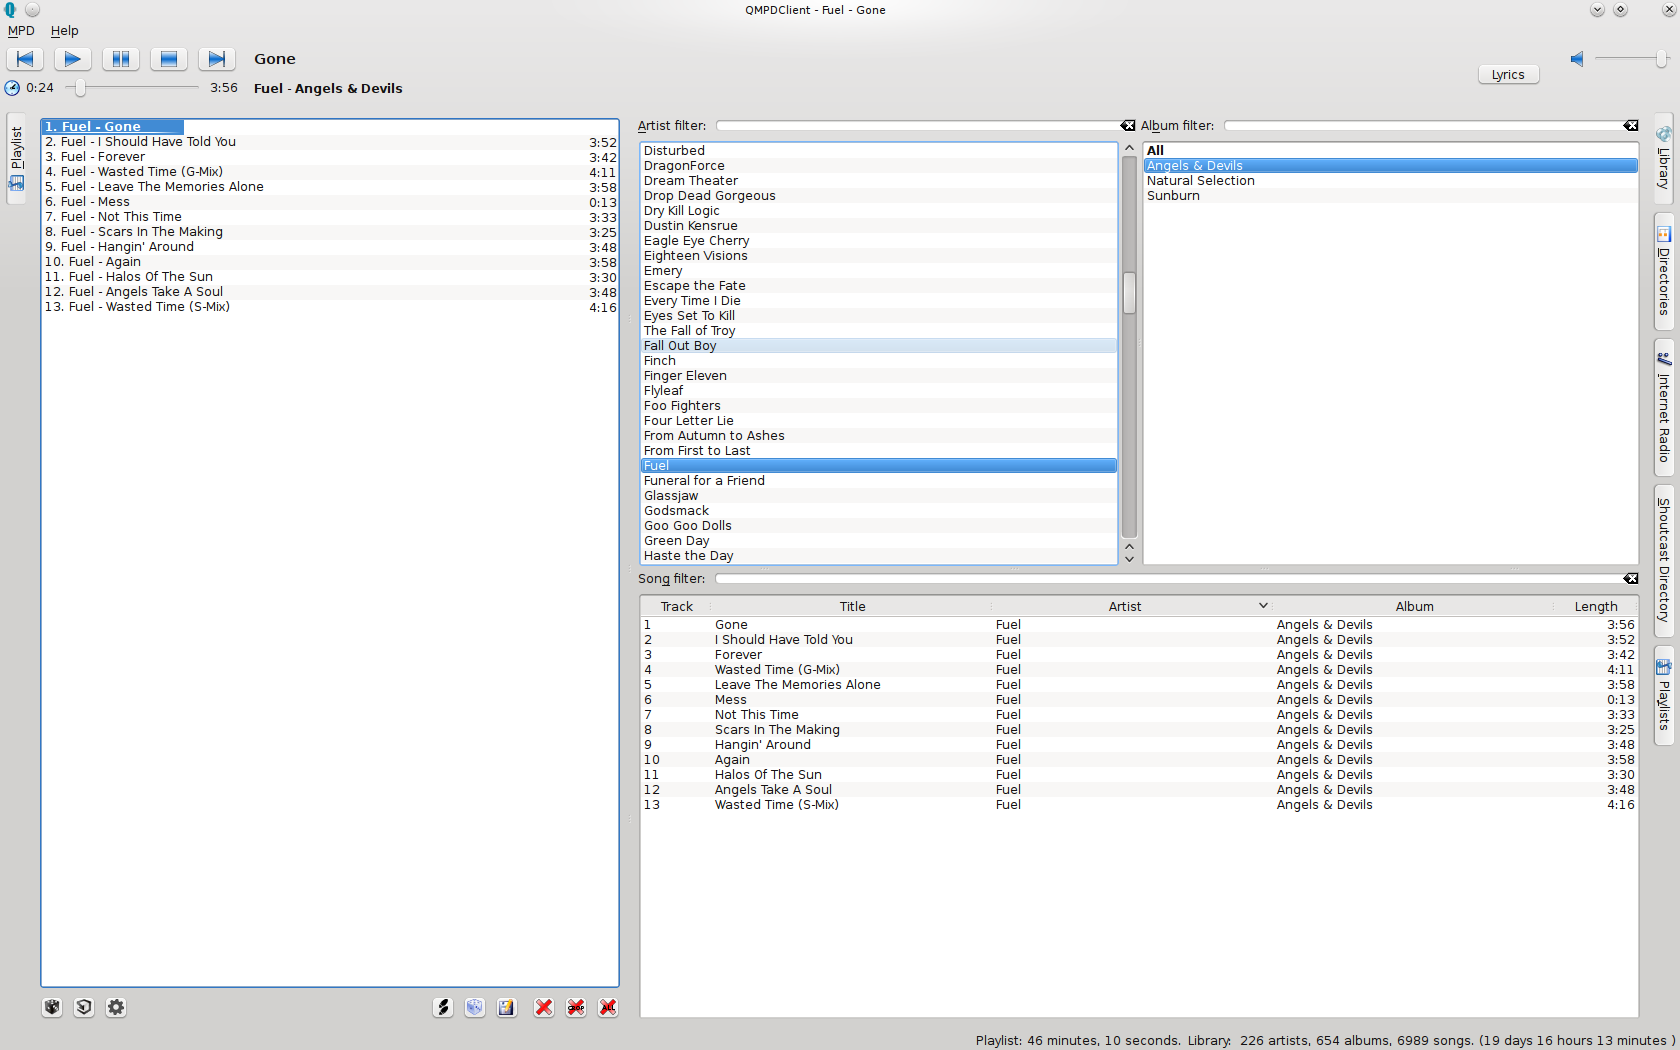The height and width of the screenshot is (1050, 1680).
Task: Open the Lyrics panel button
Action: coord(1508,75)
